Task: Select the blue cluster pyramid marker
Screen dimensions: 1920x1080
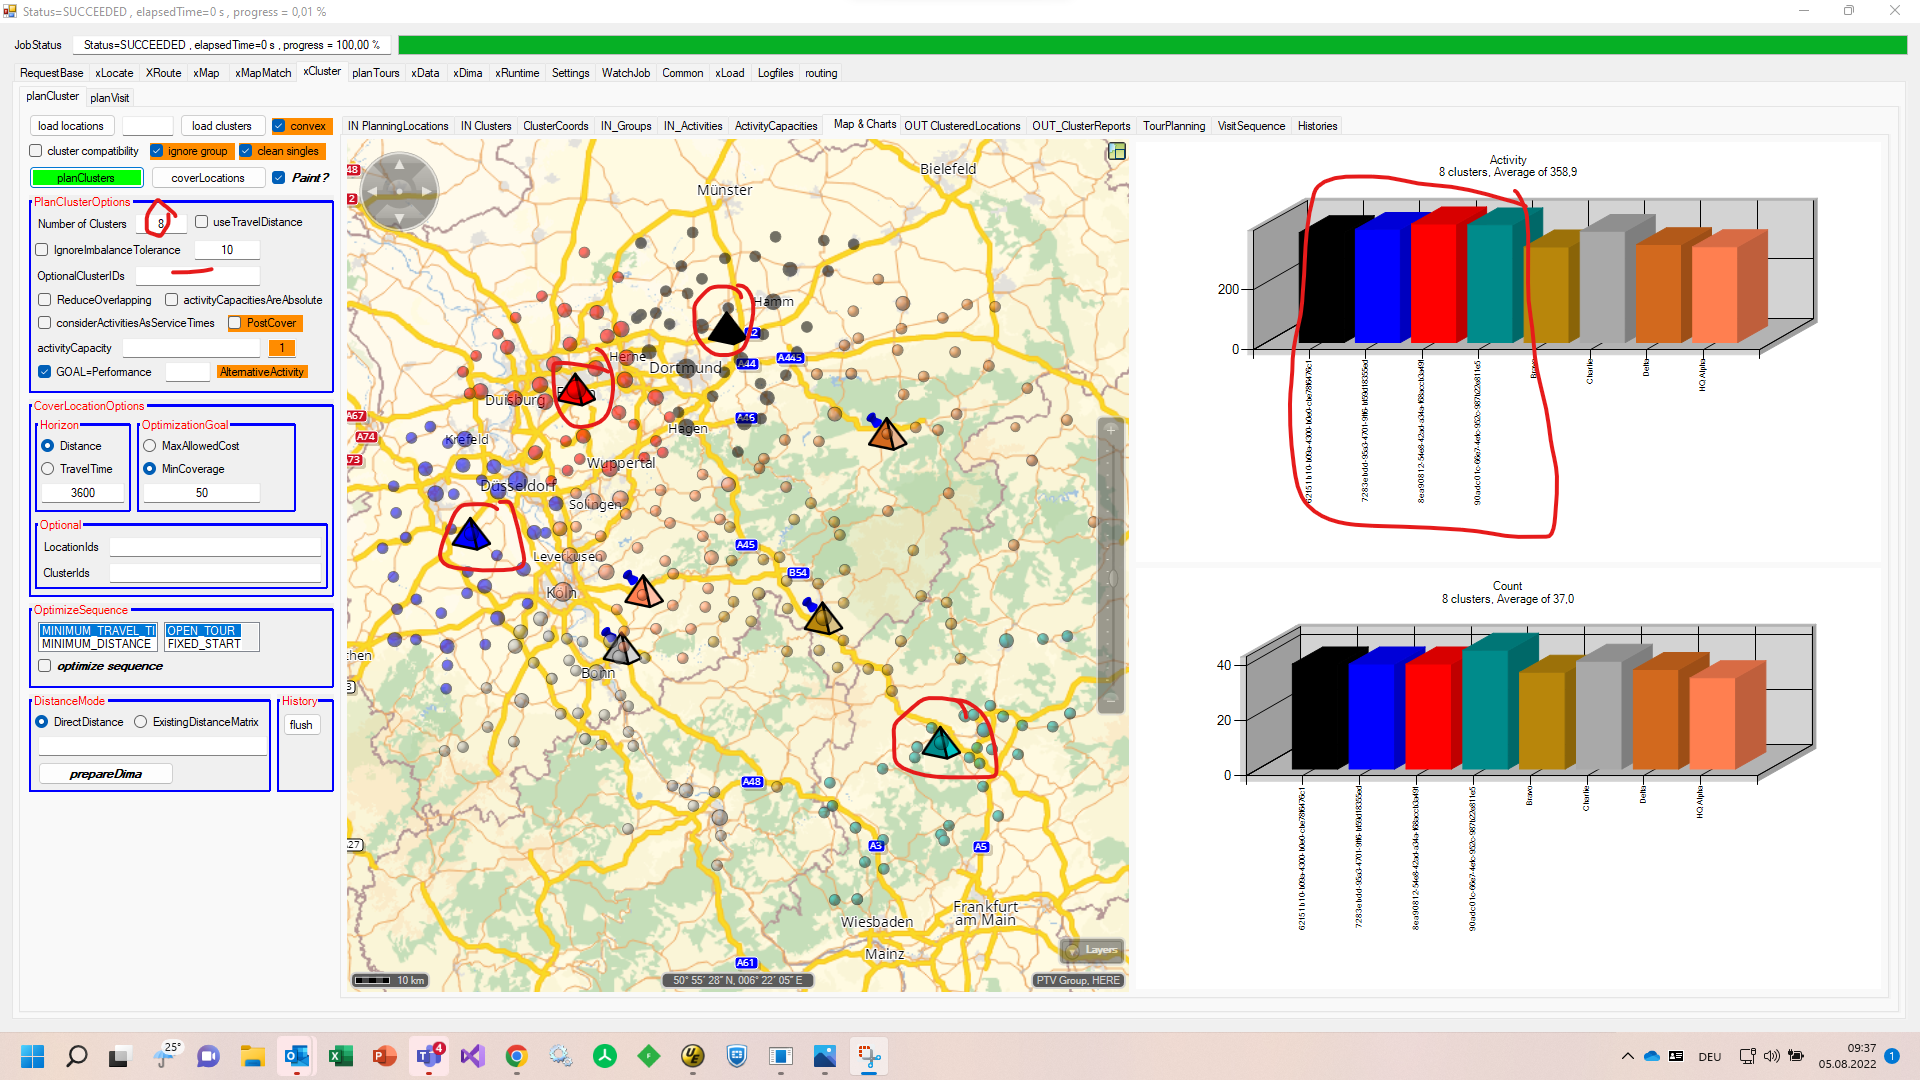Action: tap(471, 534)
